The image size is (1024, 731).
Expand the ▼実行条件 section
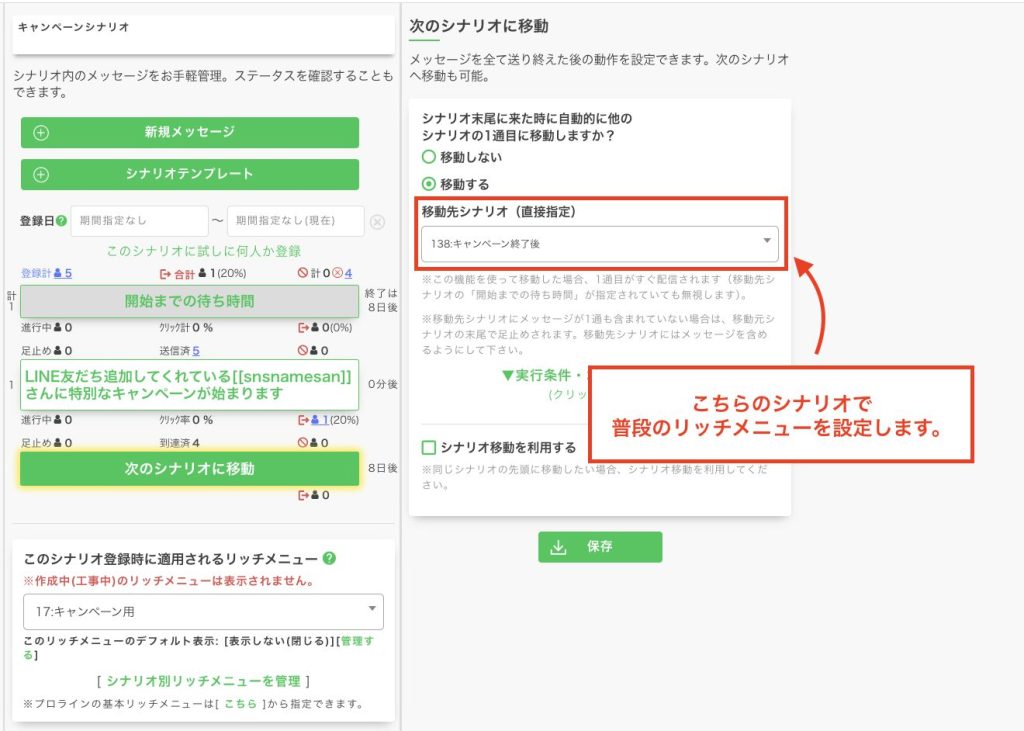pyautogui.click(x=545, y=375)
